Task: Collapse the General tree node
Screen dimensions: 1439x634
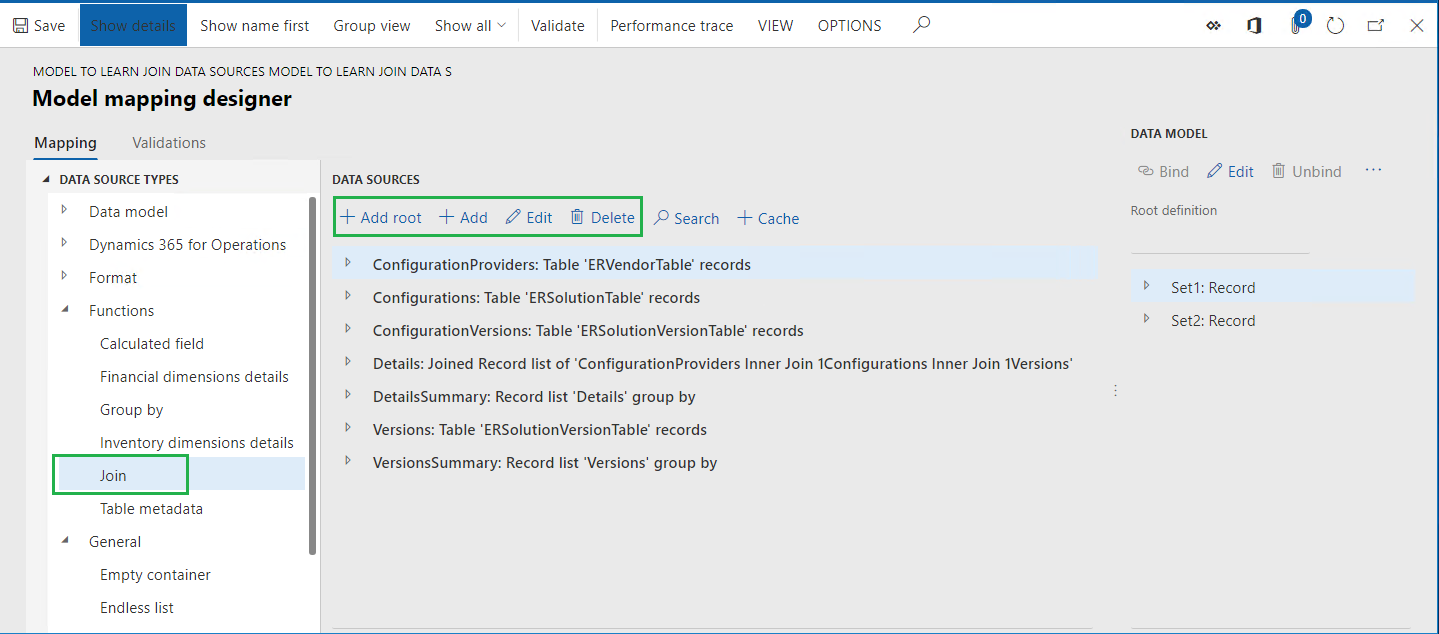Action: (x=65, y=541)
